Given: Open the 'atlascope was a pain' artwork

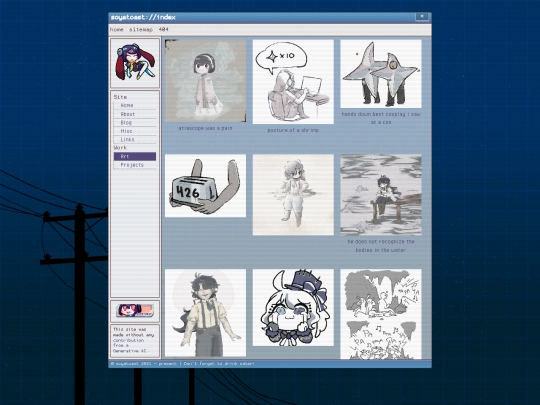Looking at the screenshot, I should tap(206, 81).
